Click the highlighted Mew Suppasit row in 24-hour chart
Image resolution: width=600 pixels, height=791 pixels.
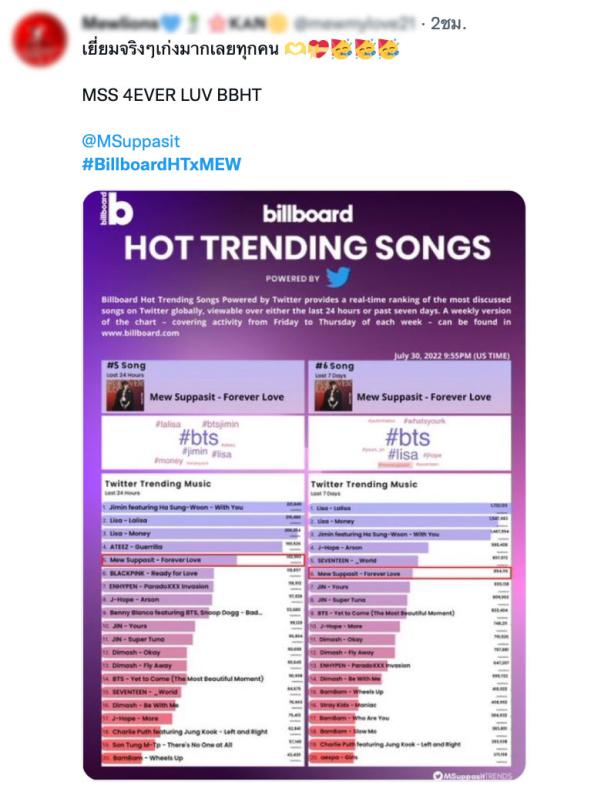pyautogui.click(x=203, y=560)
